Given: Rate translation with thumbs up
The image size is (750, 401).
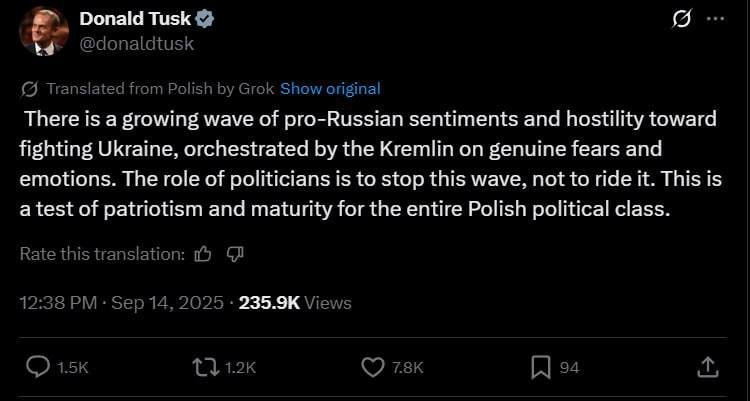Looking at the screenshot, I should tap(203, 254).
